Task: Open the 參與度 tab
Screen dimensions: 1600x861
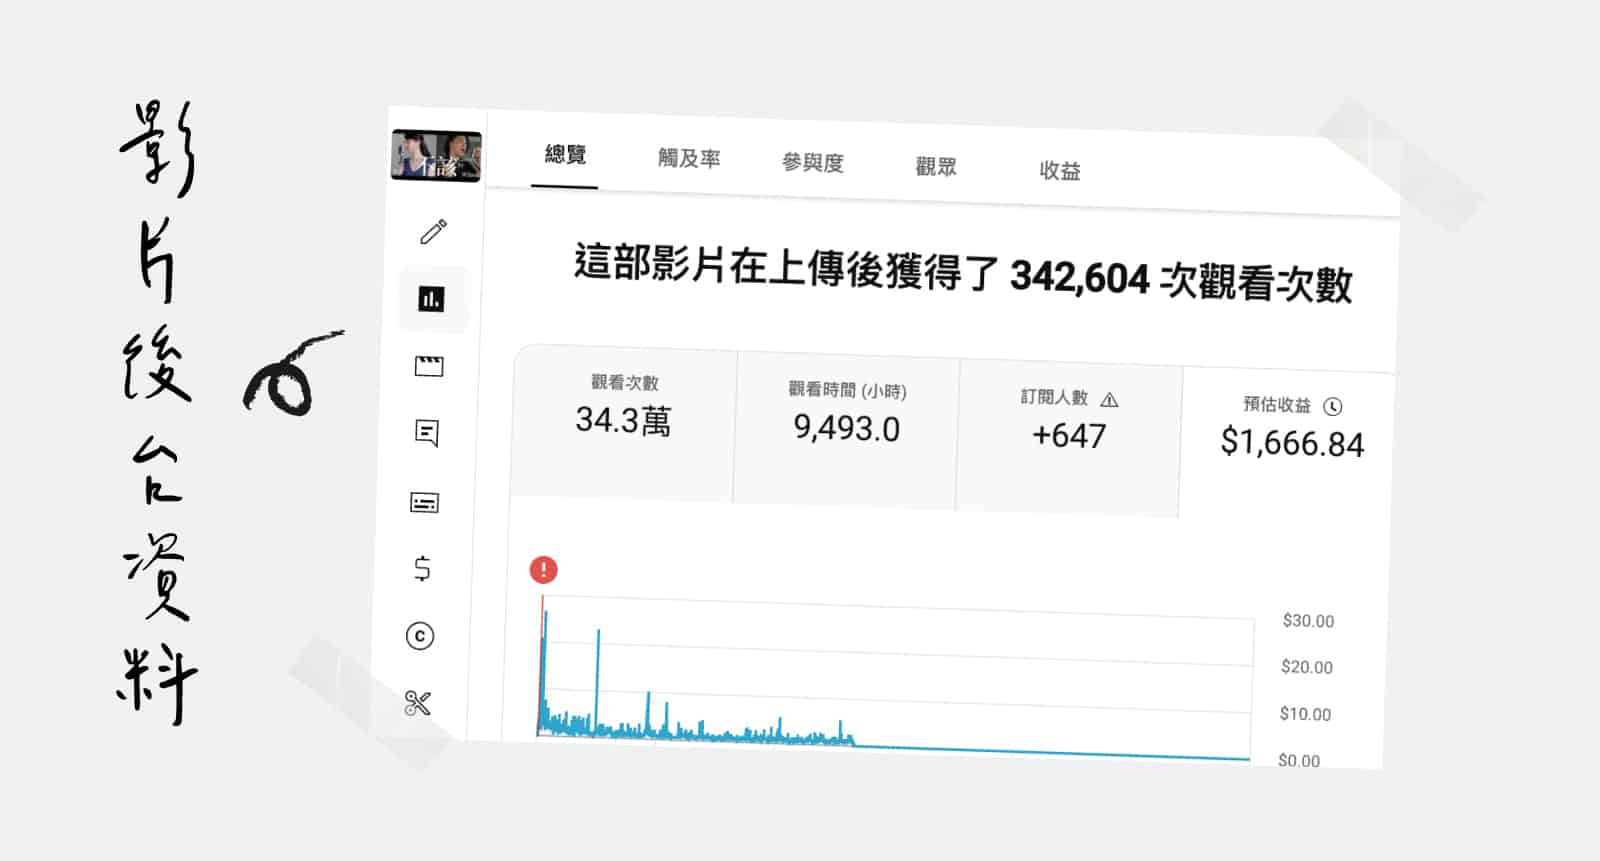Action: coord(812,163)
